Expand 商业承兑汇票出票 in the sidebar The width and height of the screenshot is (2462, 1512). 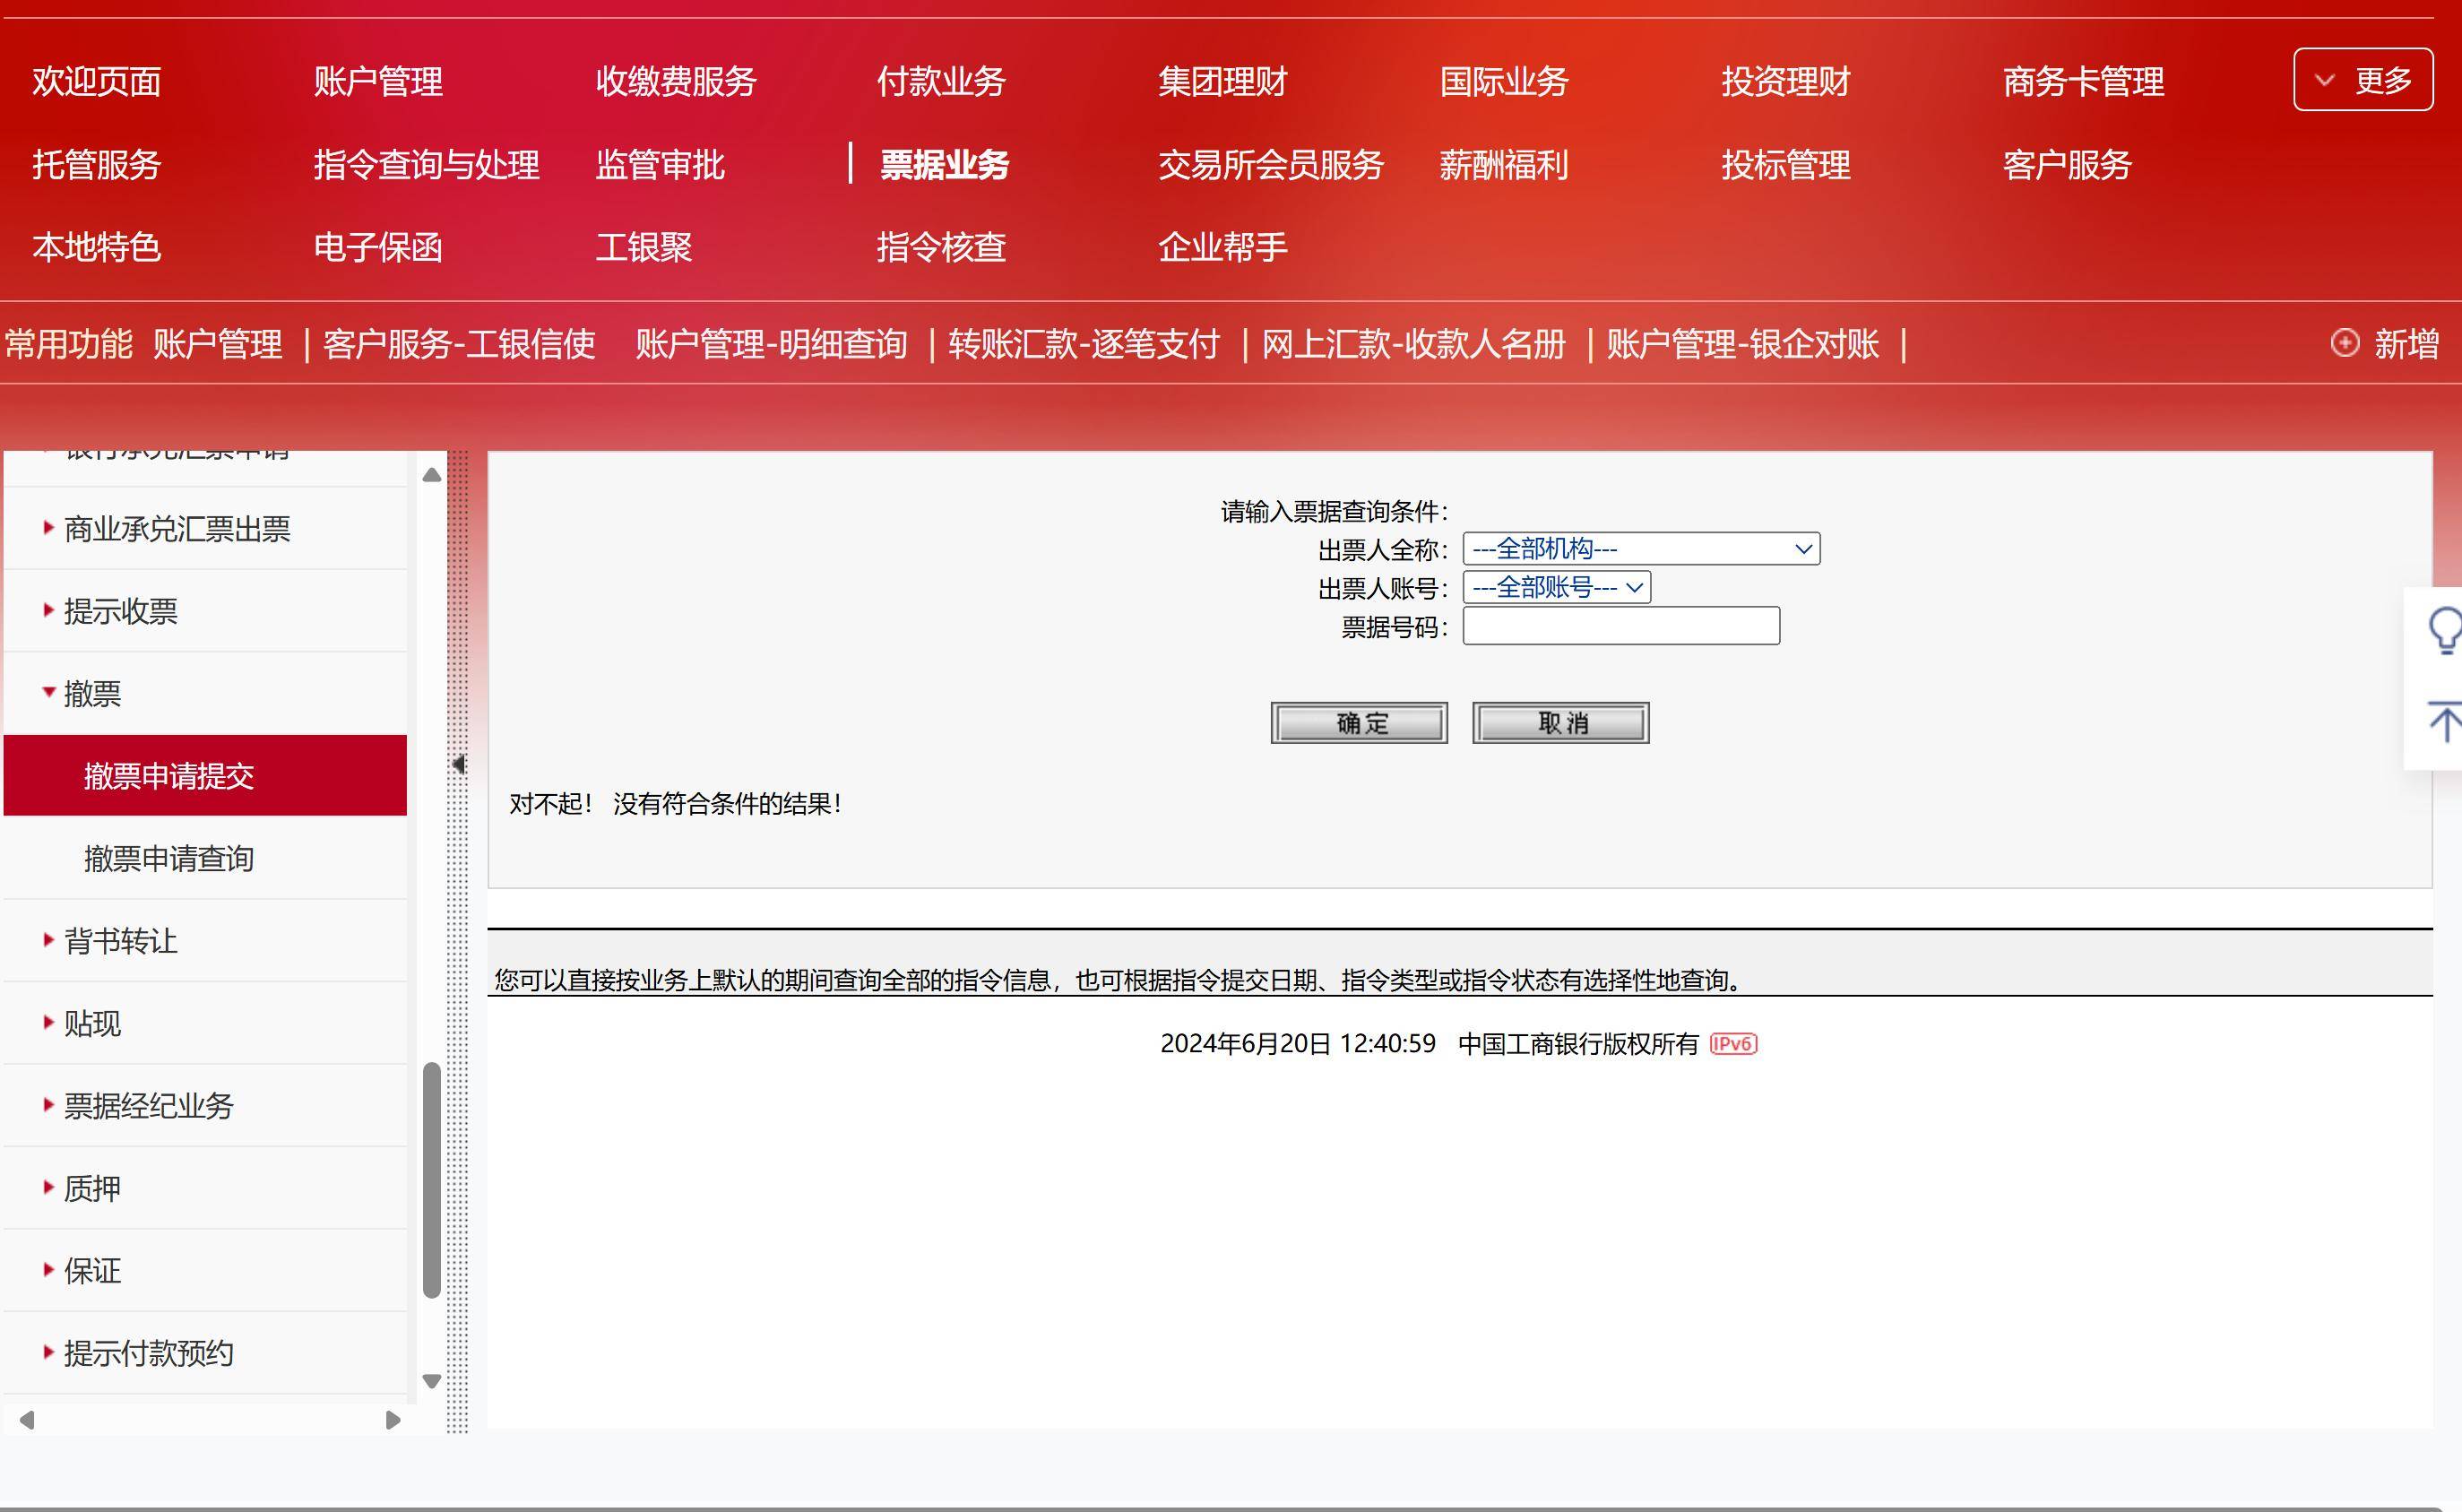(176, 529)
